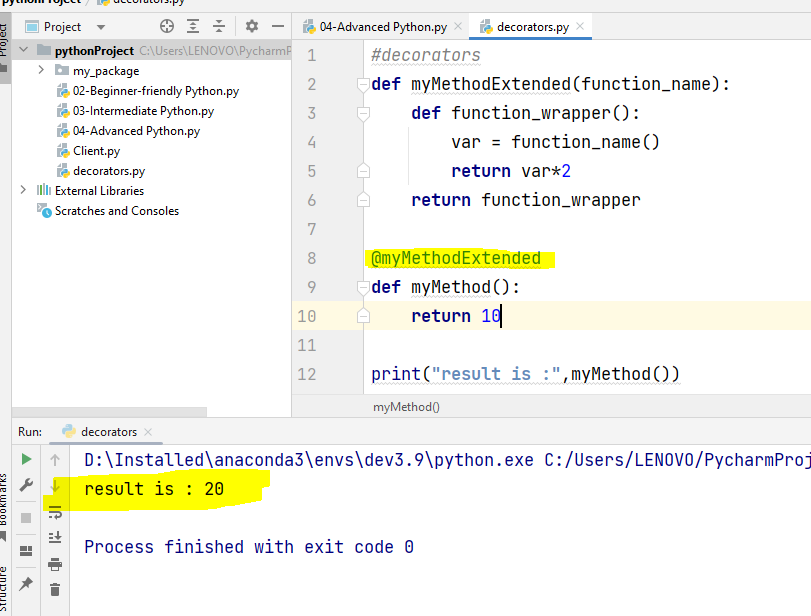
Task: Click the locate/select opened file target icon
Action: pos(167,26)
